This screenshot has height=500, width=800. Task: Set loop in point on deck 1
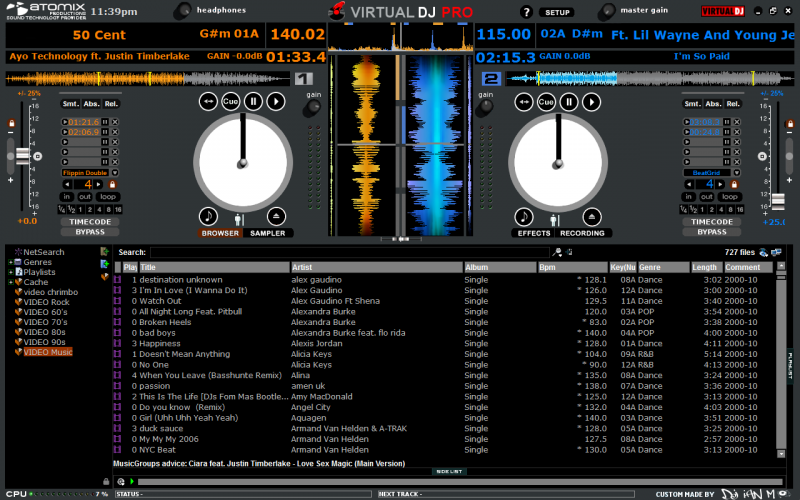66,196
